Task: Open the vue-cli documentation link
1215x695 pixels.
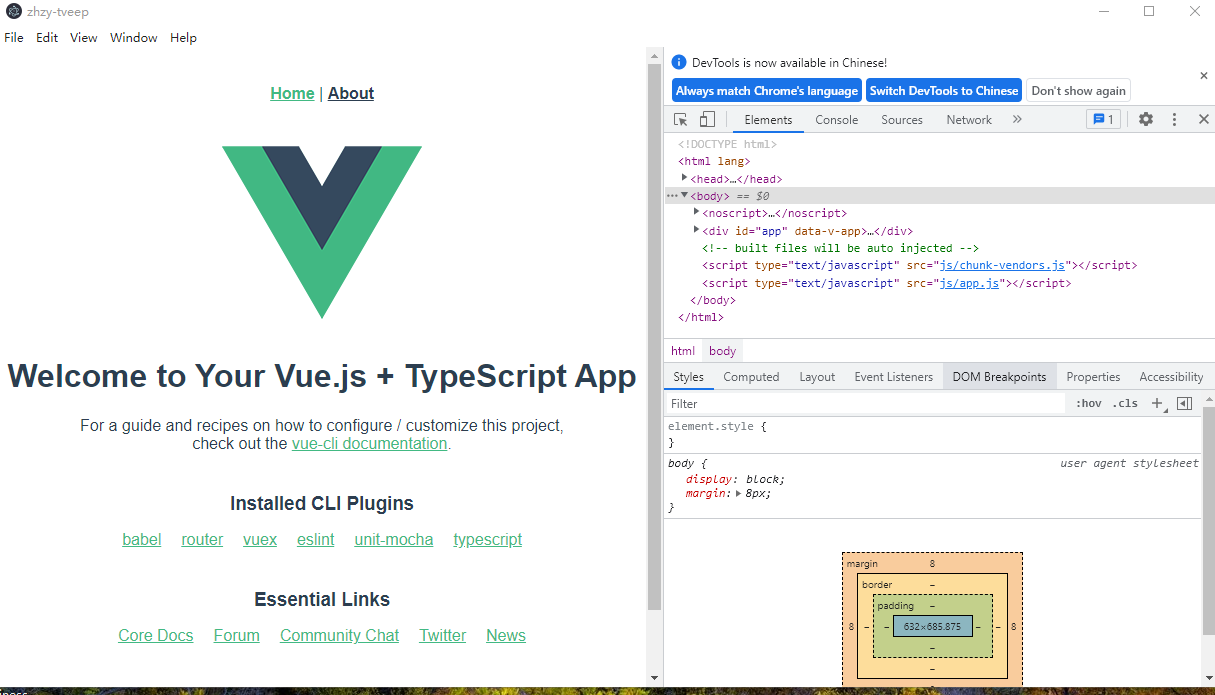Action: [369, 443]
